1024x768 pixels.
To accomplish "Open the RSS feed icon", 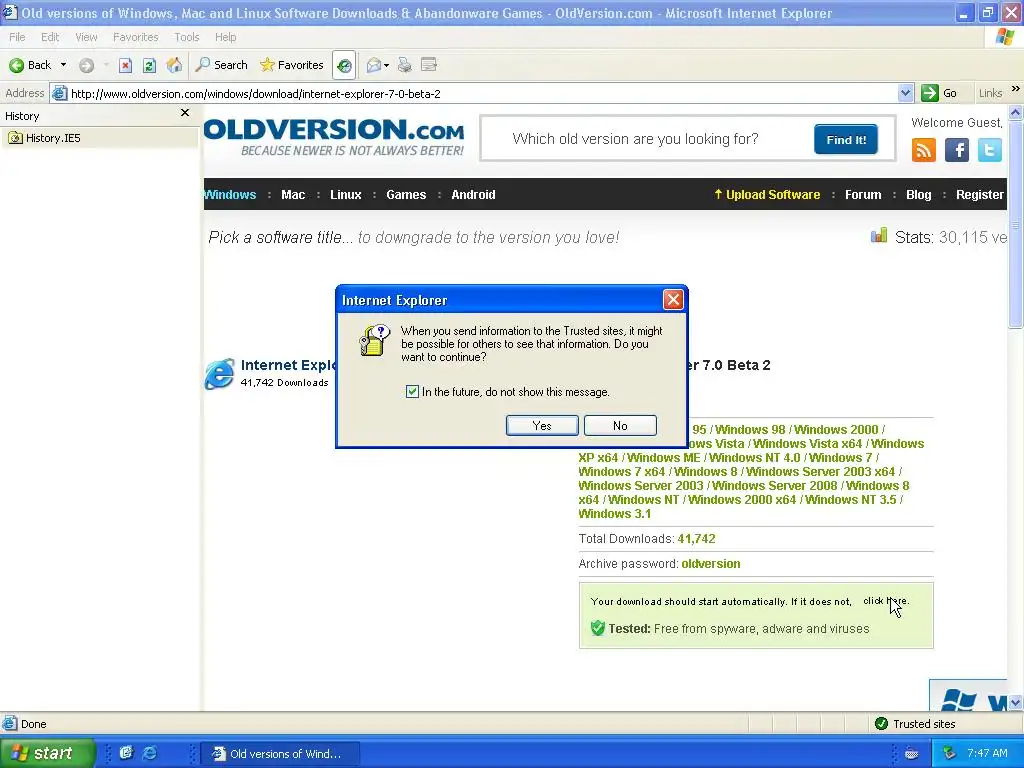I will click(923, 150).
